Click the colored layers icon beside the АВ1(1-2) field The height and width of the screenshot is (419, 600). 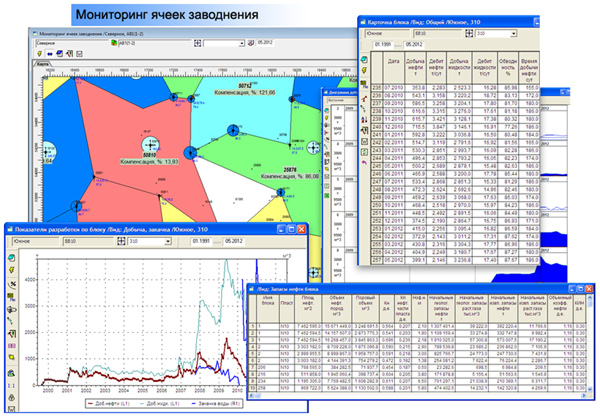pos(114,43)
